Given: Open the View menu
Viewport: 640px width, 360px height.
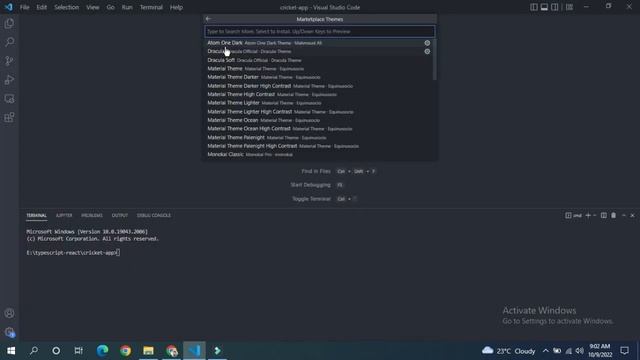Looking at the screenshot, I should click(93, 7).
